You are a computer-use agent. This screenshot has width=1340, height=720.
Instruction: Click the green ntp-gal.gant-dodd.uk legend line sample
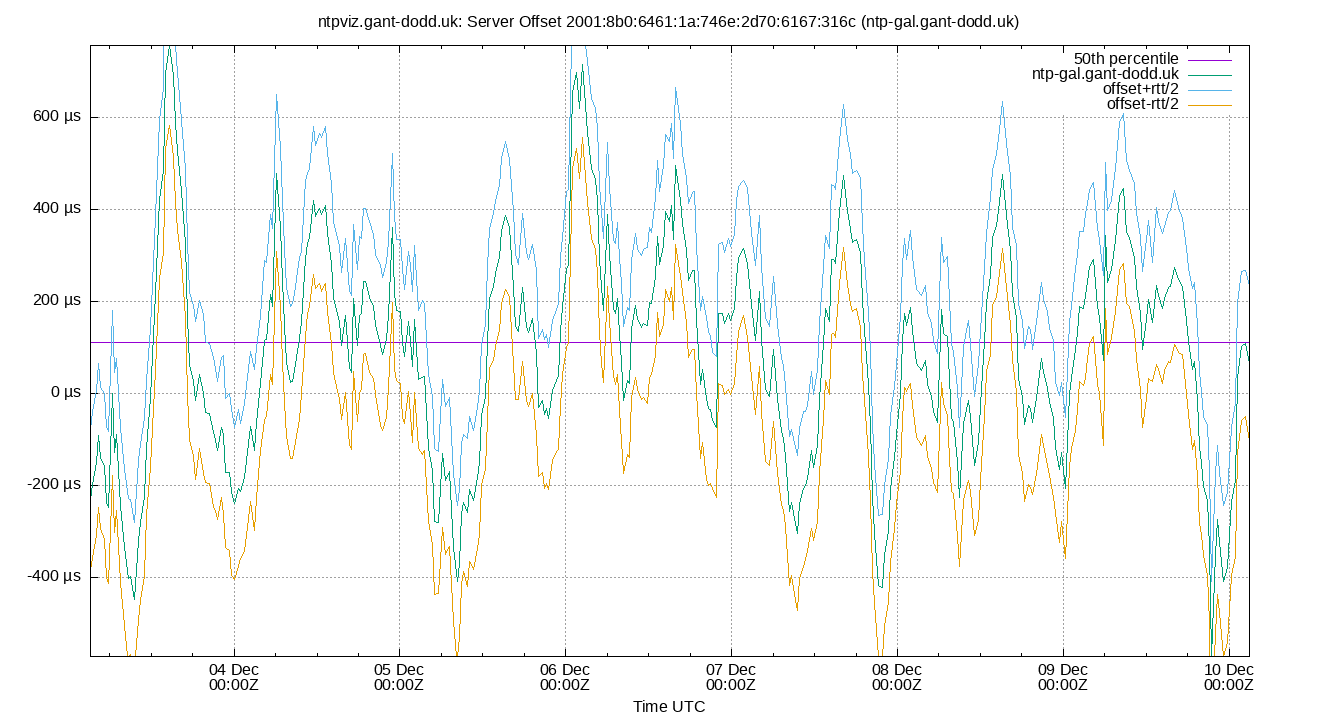coord(1210,73)
